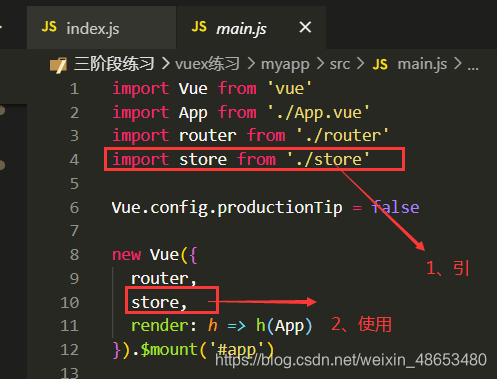The image size is (497, 379).
Task: Click the JS file icon in breadcrumb
Action: pos(380,64)
